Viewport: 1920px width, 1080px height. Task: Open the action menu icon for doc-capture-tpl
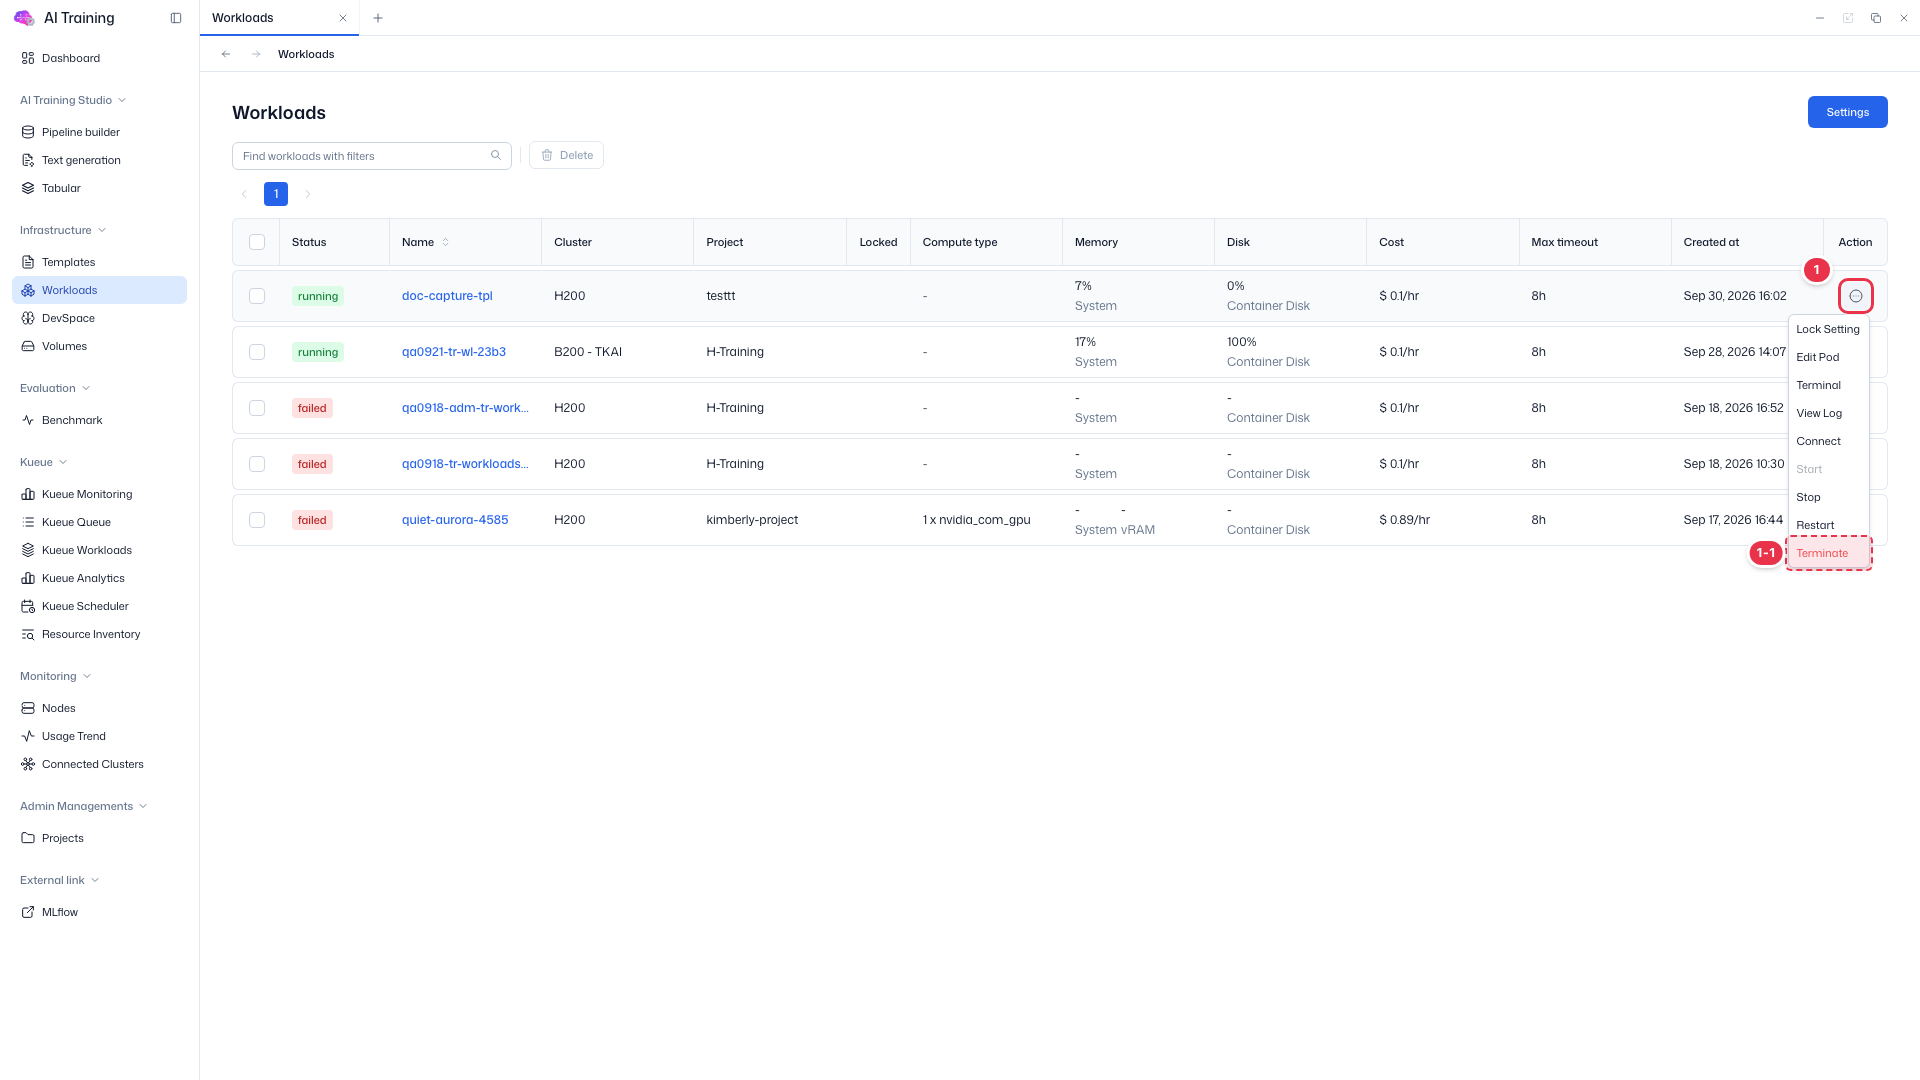tap(1856, 296)
